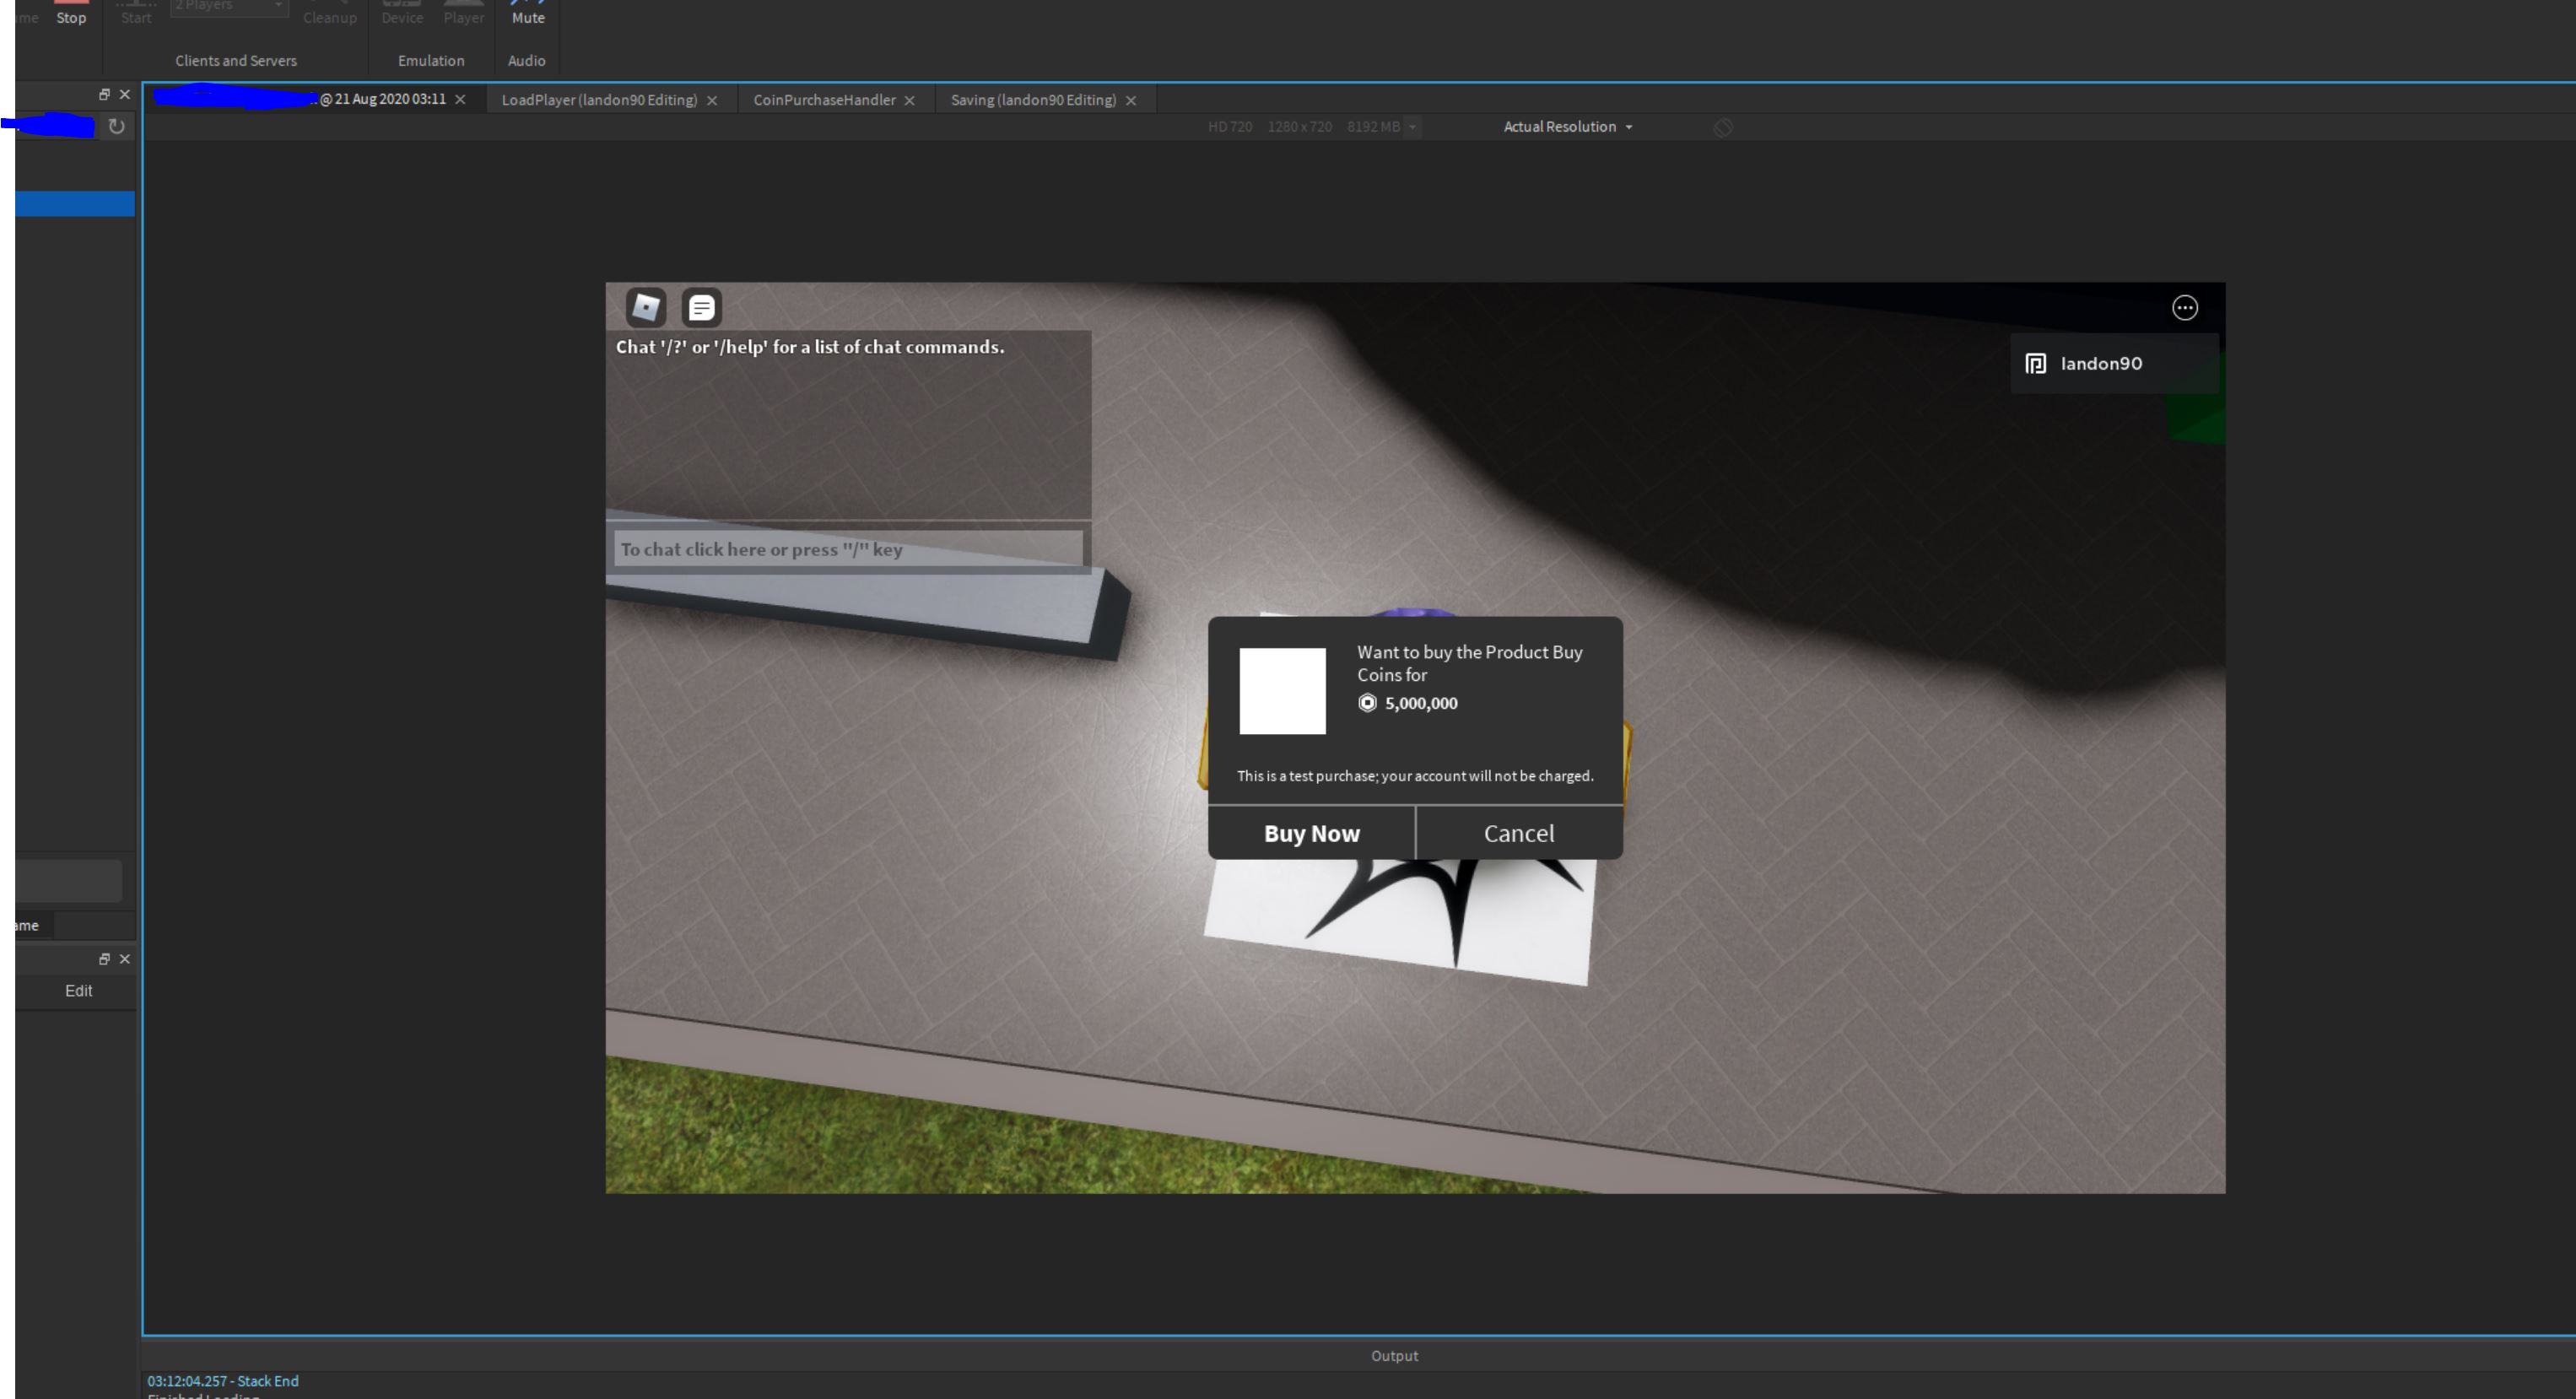Float the lower-left panel via undock icon
Screen dimensions: 2576x1399
point(104,959)
